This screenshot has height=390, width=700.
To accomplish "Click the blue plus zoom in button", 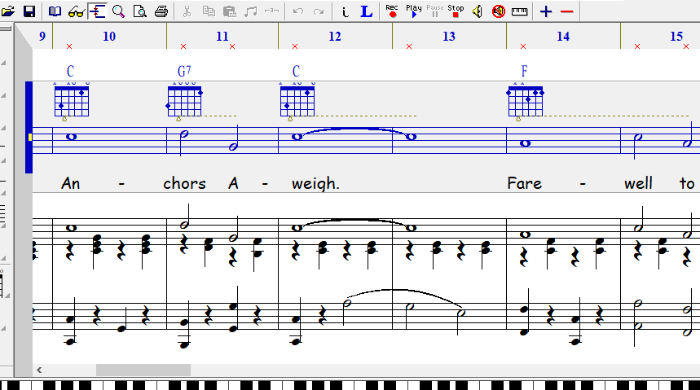I will tap(546, 12).
